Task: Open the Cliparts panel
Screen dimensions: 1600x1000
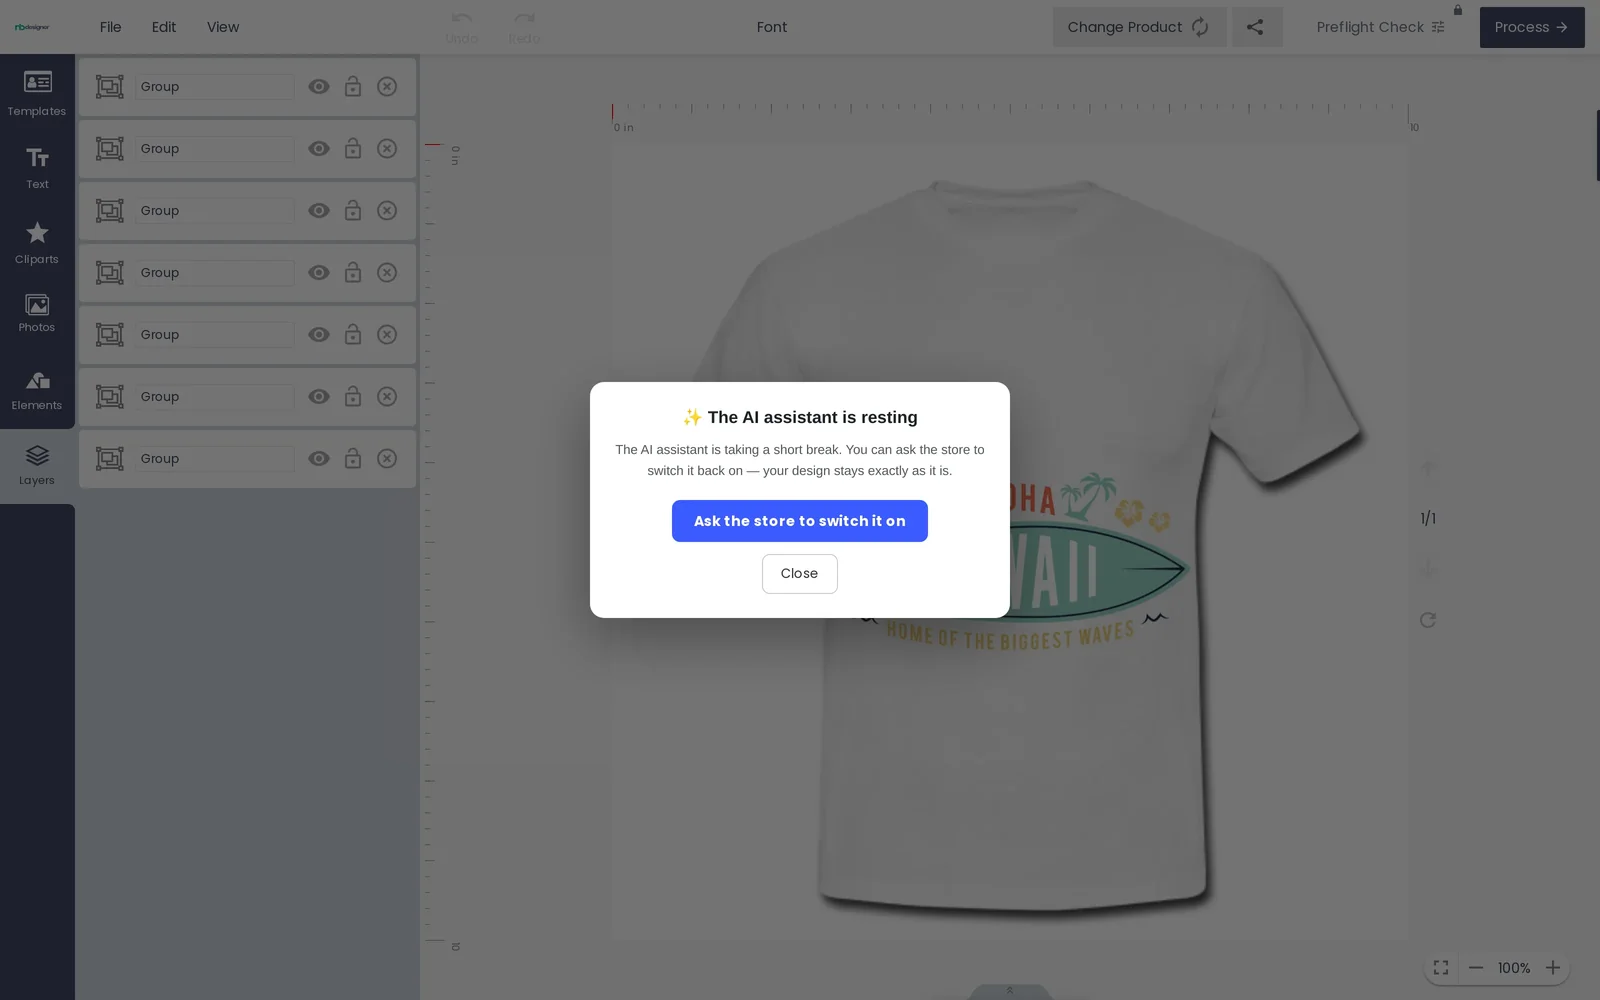Action: 37,243
